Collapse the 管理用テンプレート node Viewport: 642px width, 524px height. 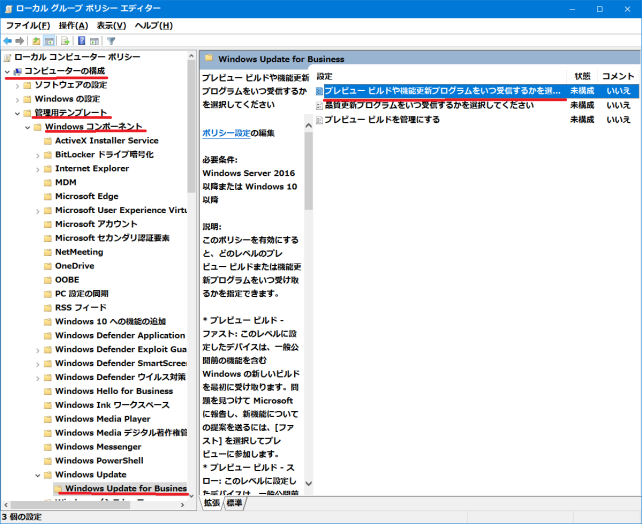[x=17, y=113]
